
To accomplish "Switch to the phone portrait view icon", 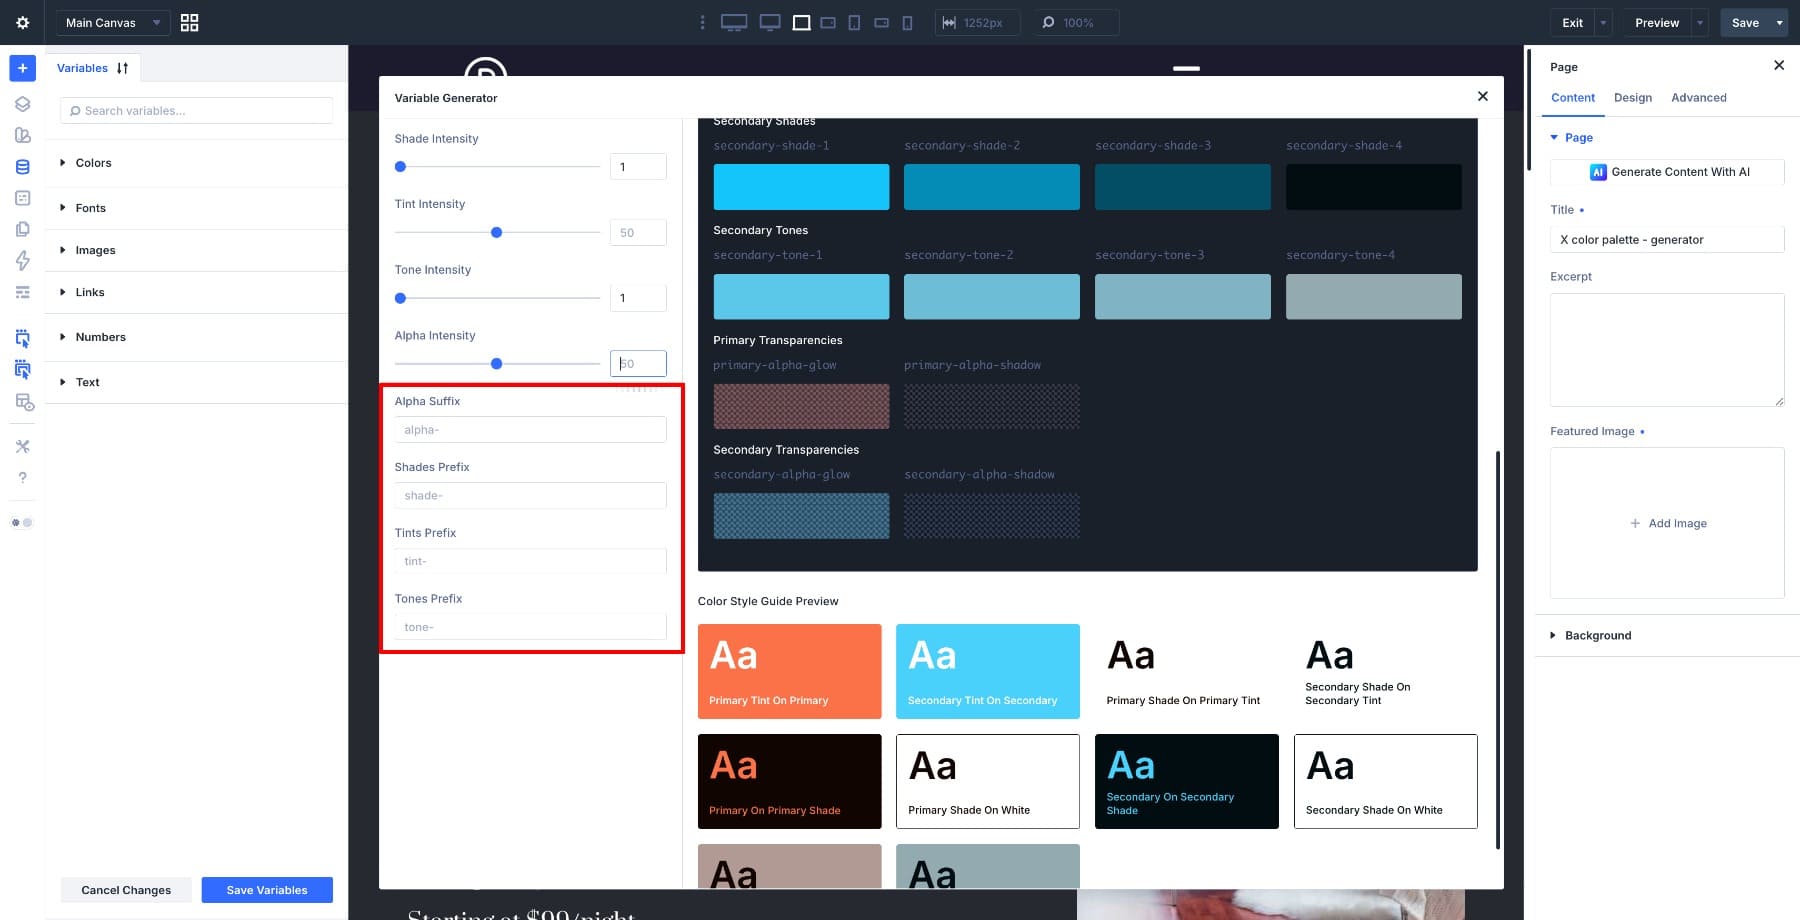I will pyautogui.click(x=907, y=22).
